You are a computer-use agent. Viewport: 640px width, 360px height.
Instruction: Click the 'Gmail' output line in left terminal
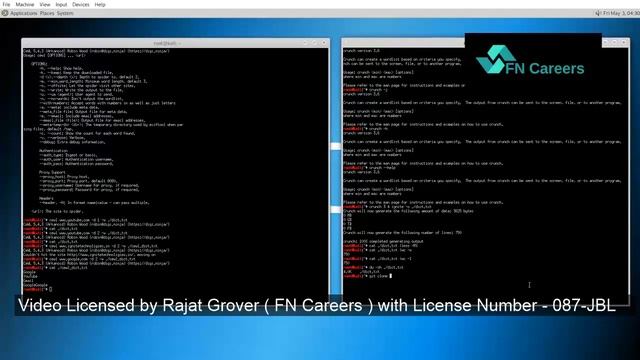29,281
